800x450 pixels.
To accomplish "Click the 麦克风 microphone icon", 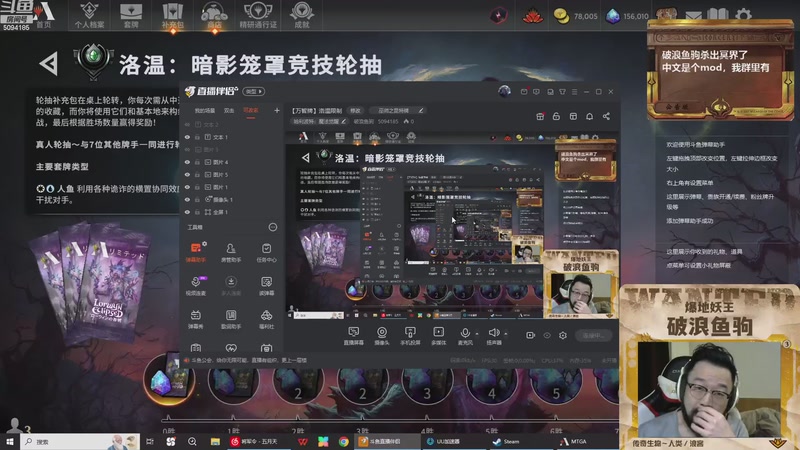I will click(465, 333).
